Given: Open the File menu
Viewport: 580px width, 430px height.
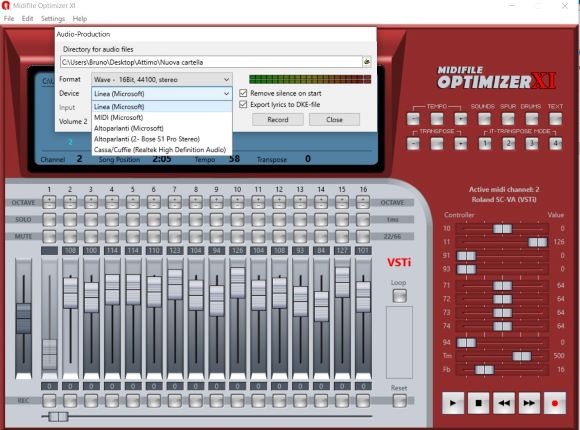Looking at the screenshot, I should [9, 19].
